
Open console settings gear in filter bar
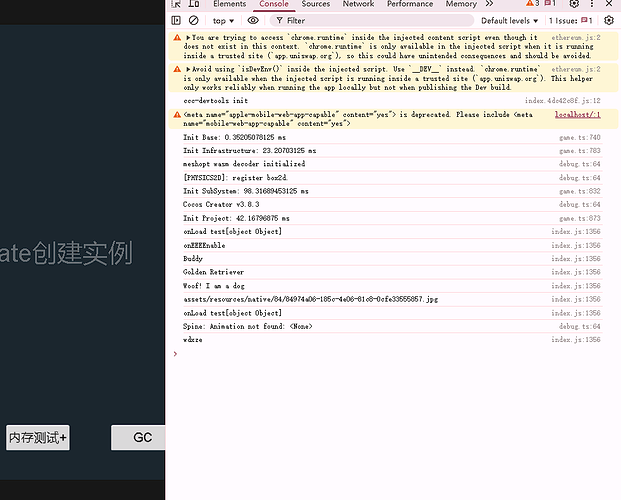609,21
